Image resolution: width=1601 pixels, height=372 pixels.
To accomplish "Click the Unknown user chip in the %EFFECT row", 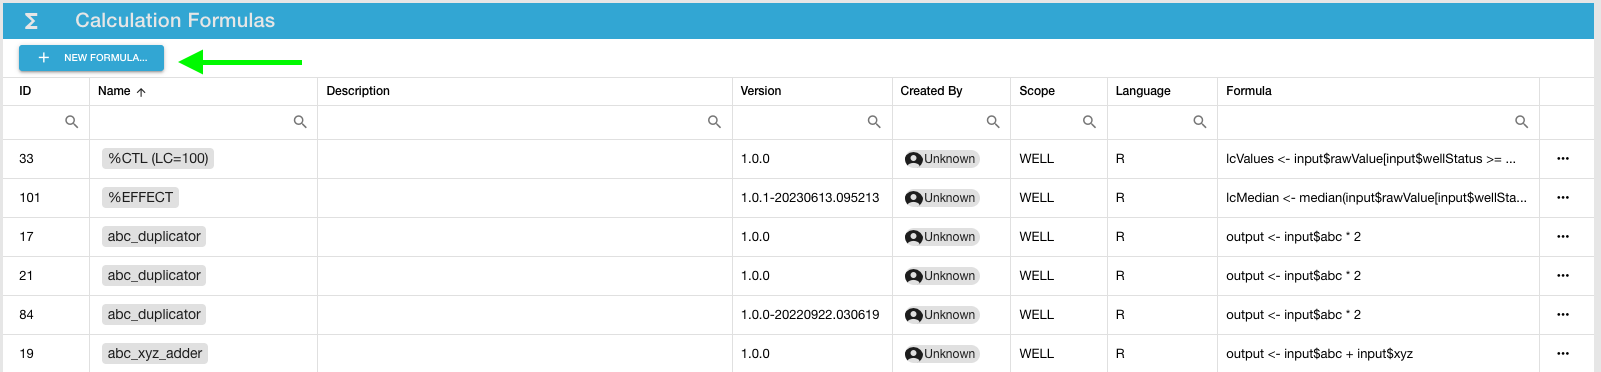I will [940, 198].
